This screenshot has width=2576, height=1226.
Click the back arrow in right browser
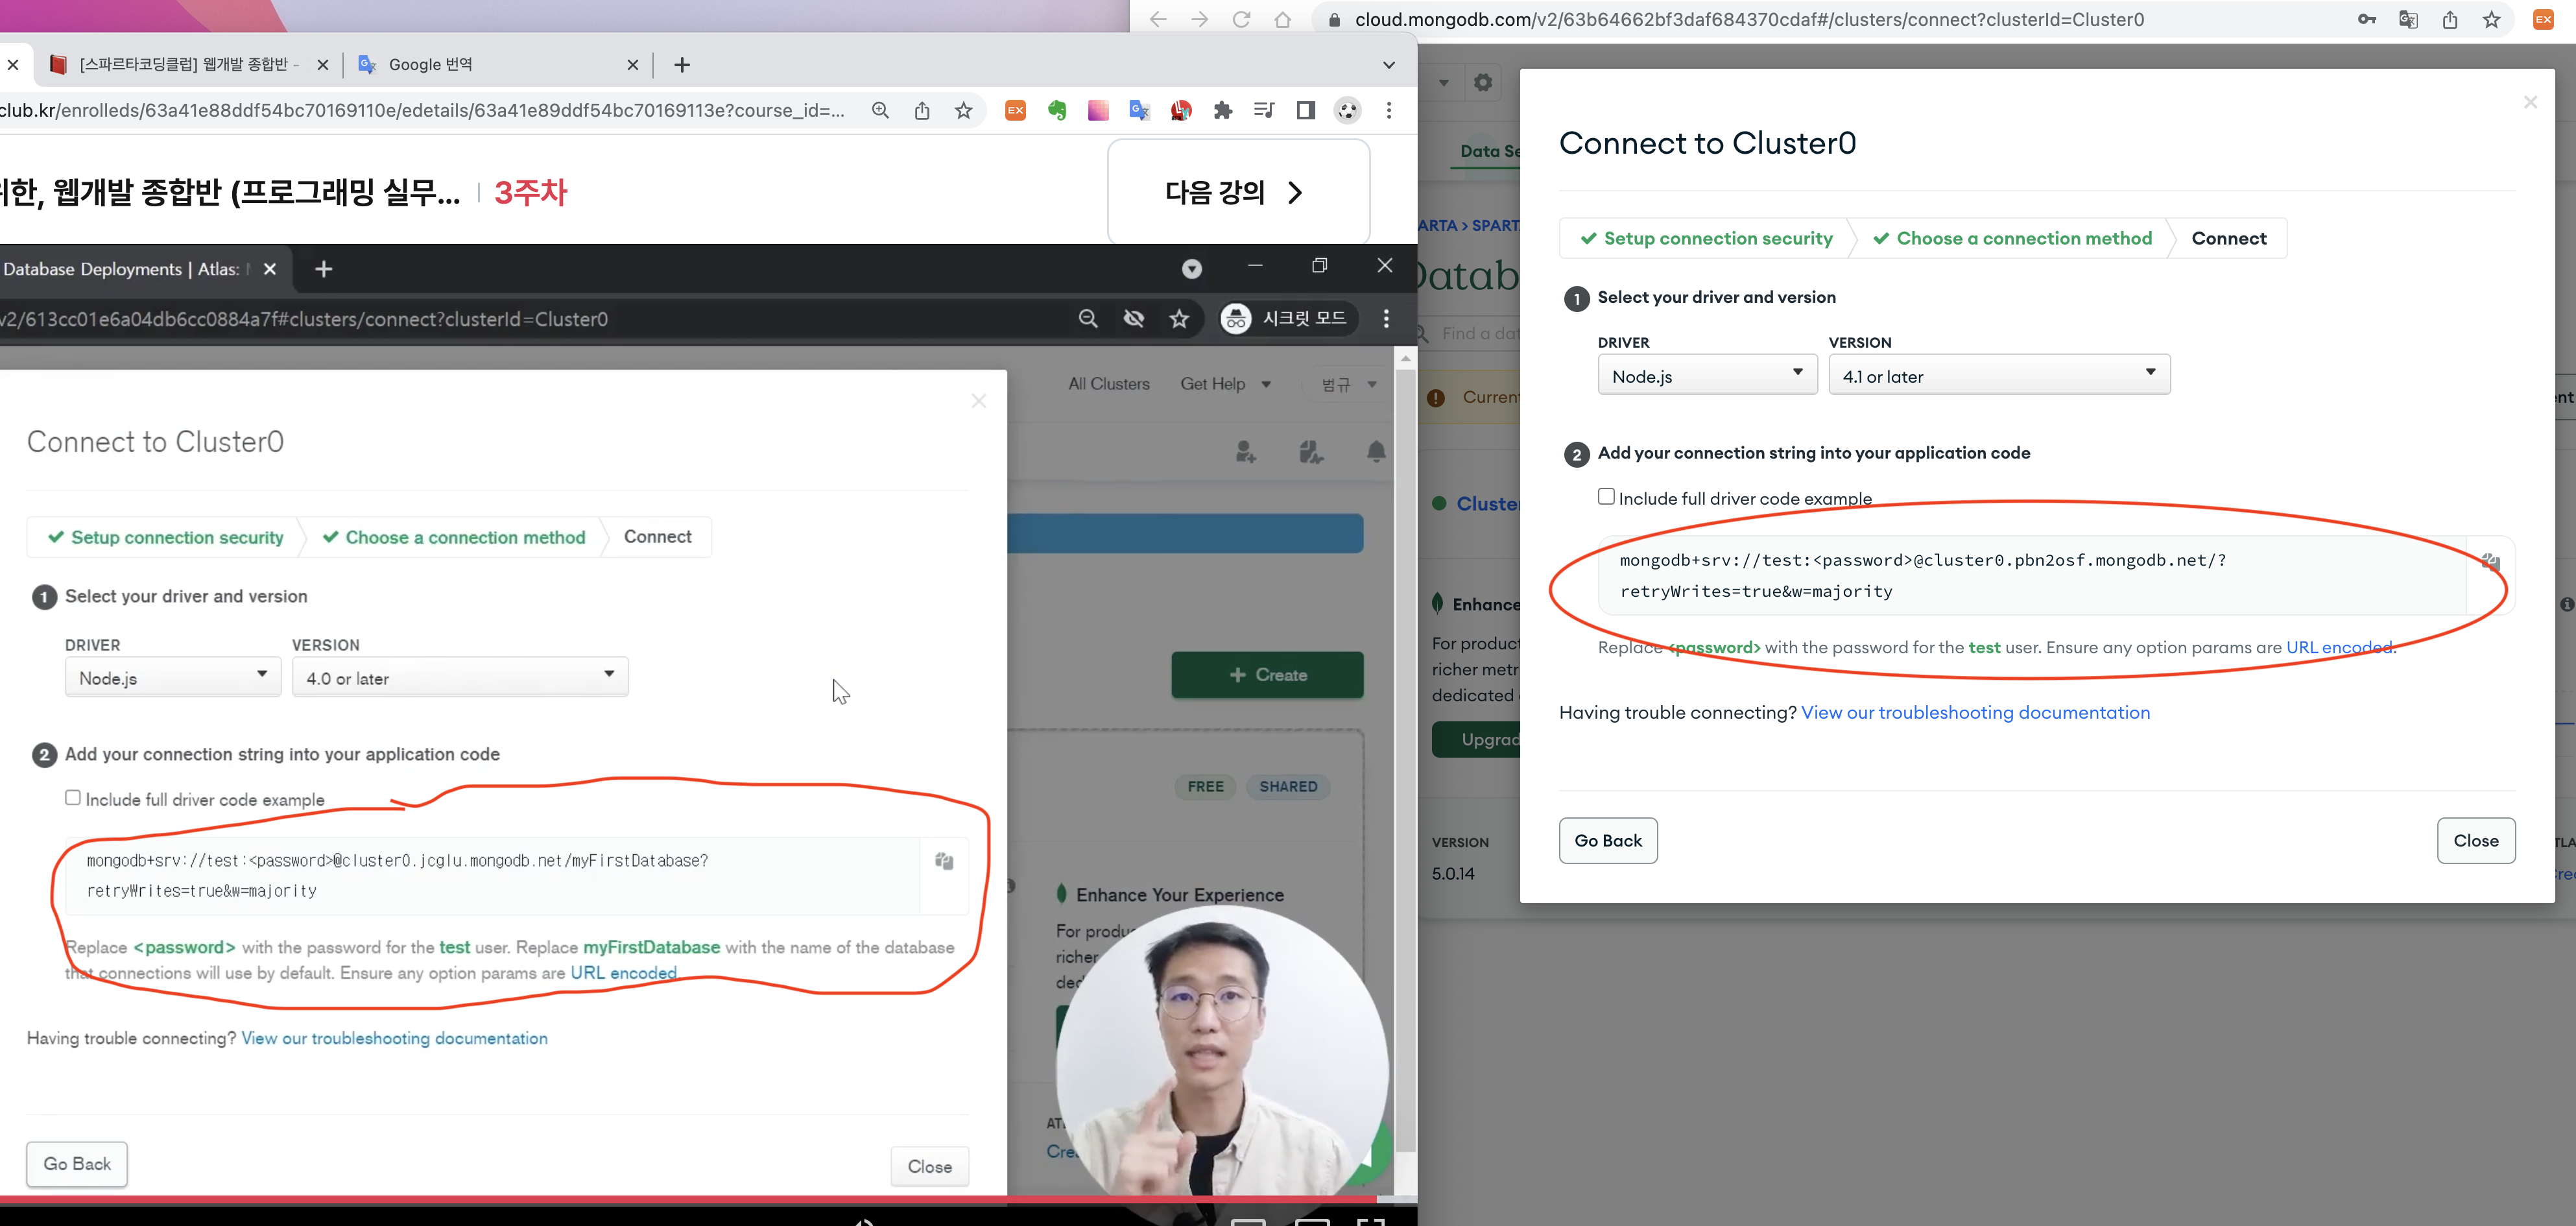click(1158, 19)
